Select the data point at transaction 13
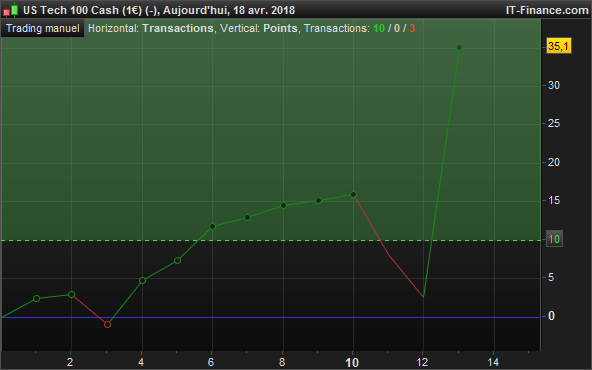The image size is (592, 370). pos(459,48)
